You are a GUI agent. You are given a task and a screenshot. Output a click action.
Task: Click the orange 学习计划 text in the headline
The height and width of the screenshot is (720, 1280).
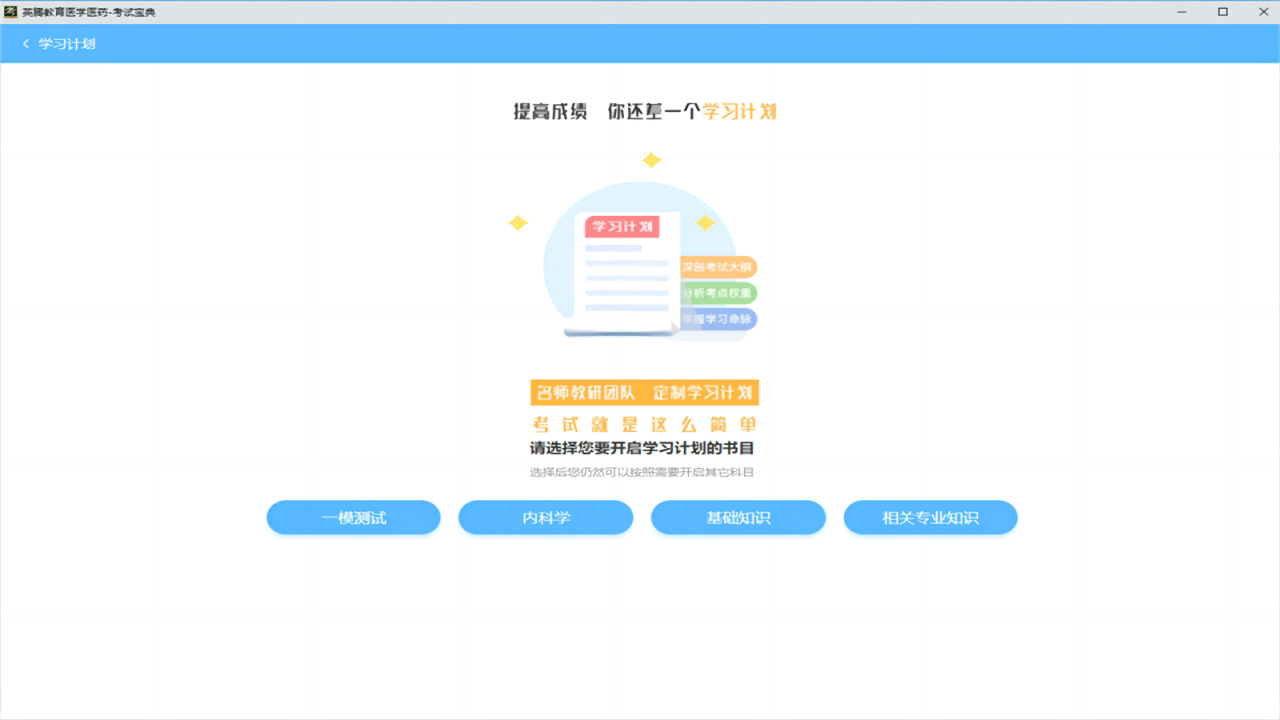coord(742,111)
